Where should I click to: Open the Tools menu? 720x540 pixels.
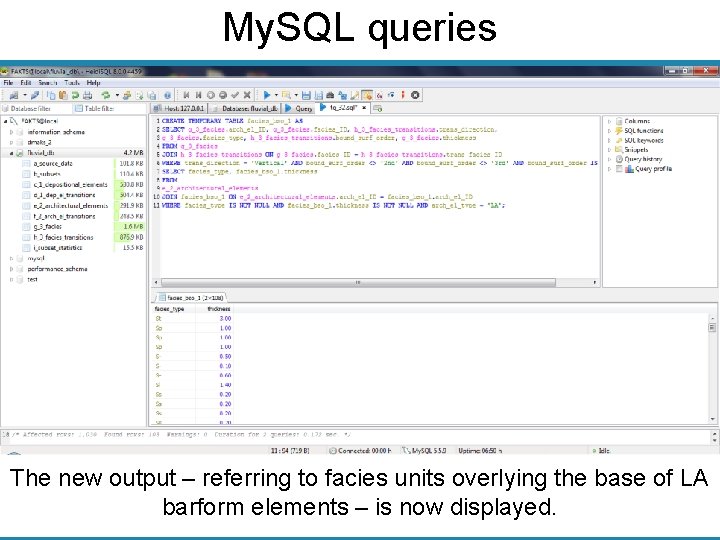pos(72,83)
